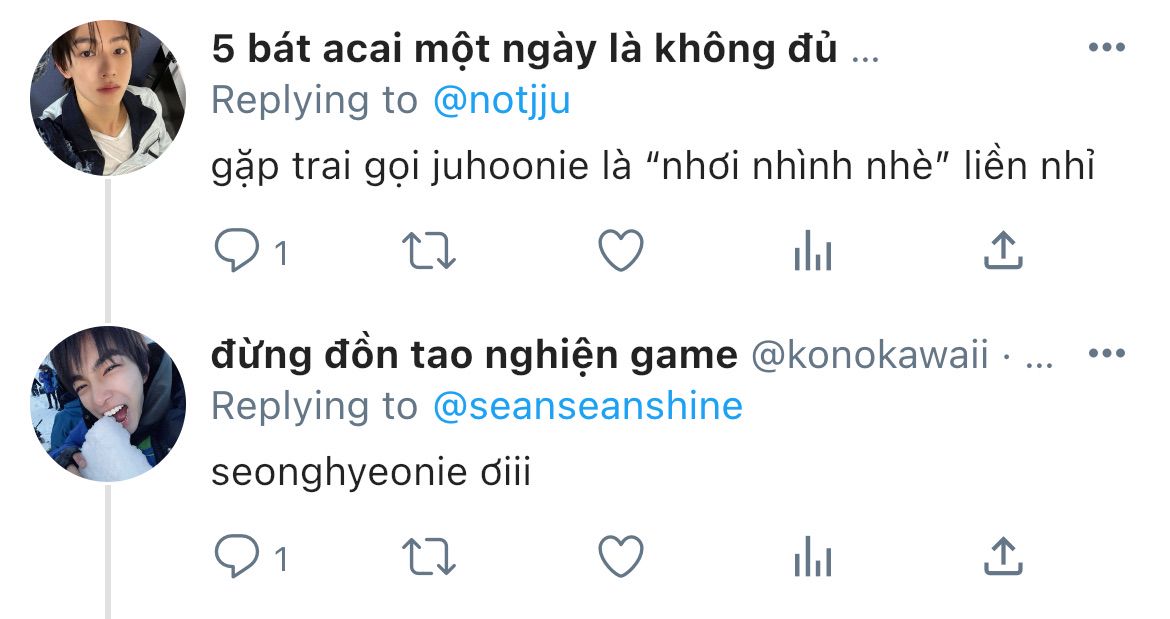Open more options for the first tweet
This screenshot has height=619, width=1170.
tap(1107, 48)
